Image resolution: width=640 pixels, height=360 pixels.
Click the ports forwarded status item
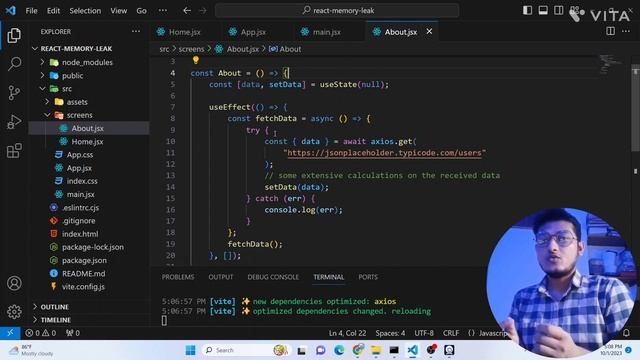click(73, 333)
